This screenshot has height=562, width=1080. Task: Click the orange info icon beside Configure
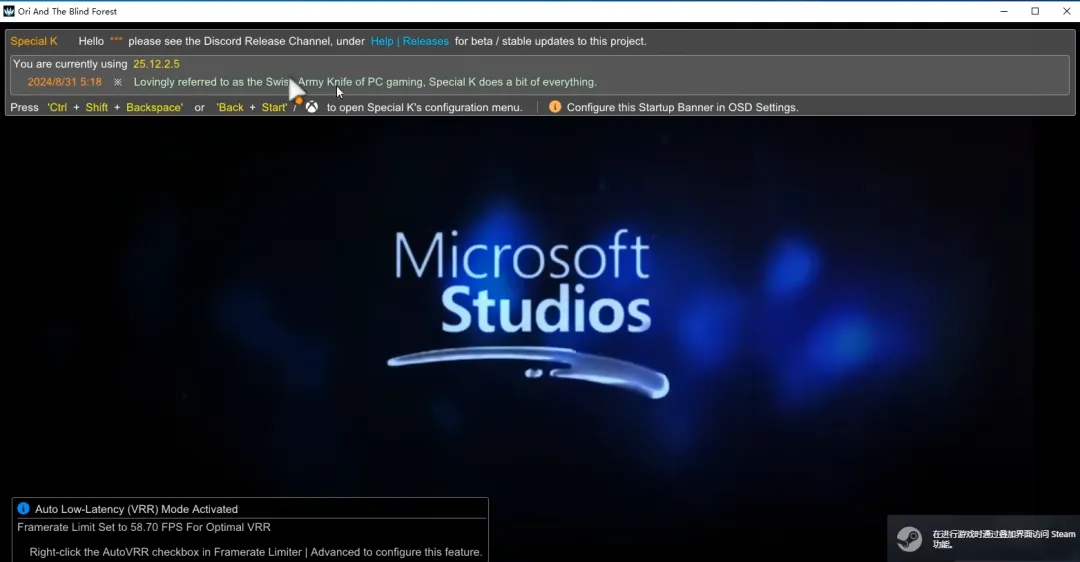click(x=554, y=107)
